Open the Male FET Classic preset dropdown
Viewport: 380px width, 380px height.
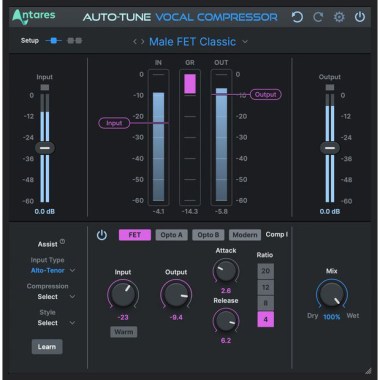click(x=198, y=42)
